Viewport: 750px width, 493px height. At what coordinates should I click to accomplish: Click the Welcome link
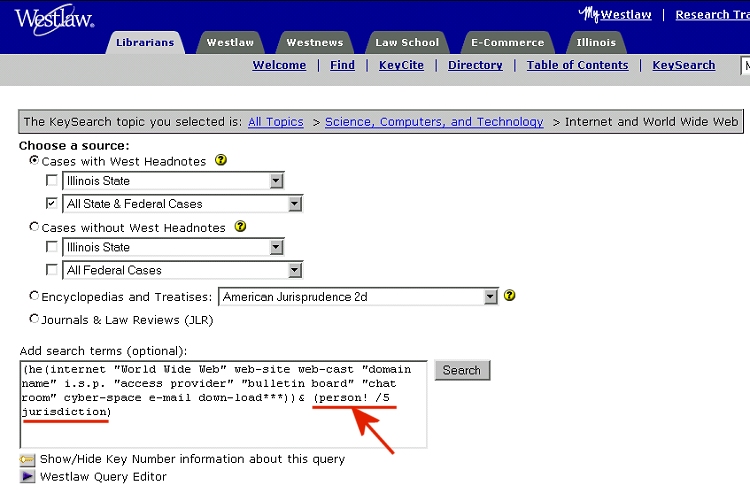pos(279,65)
